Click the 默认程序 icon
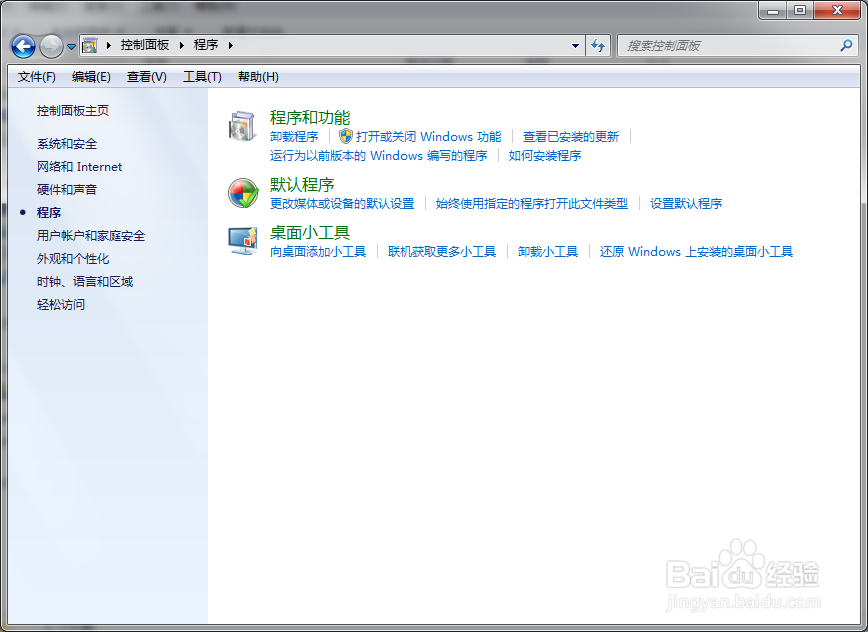Viewport: 868px width, 632px height. click(243, 193)
